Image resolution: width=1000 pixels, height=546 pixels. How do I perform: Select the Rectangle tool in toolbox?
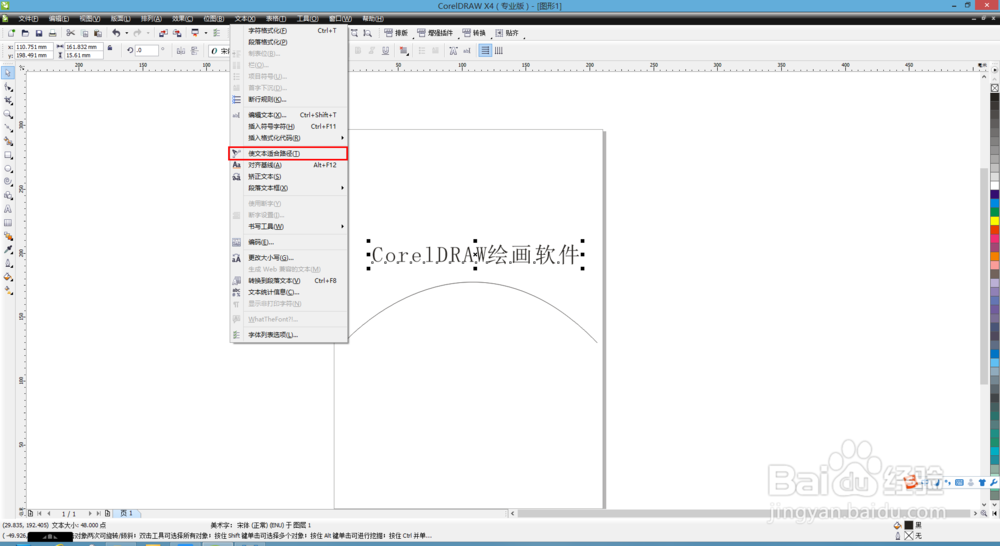(8, 155)
